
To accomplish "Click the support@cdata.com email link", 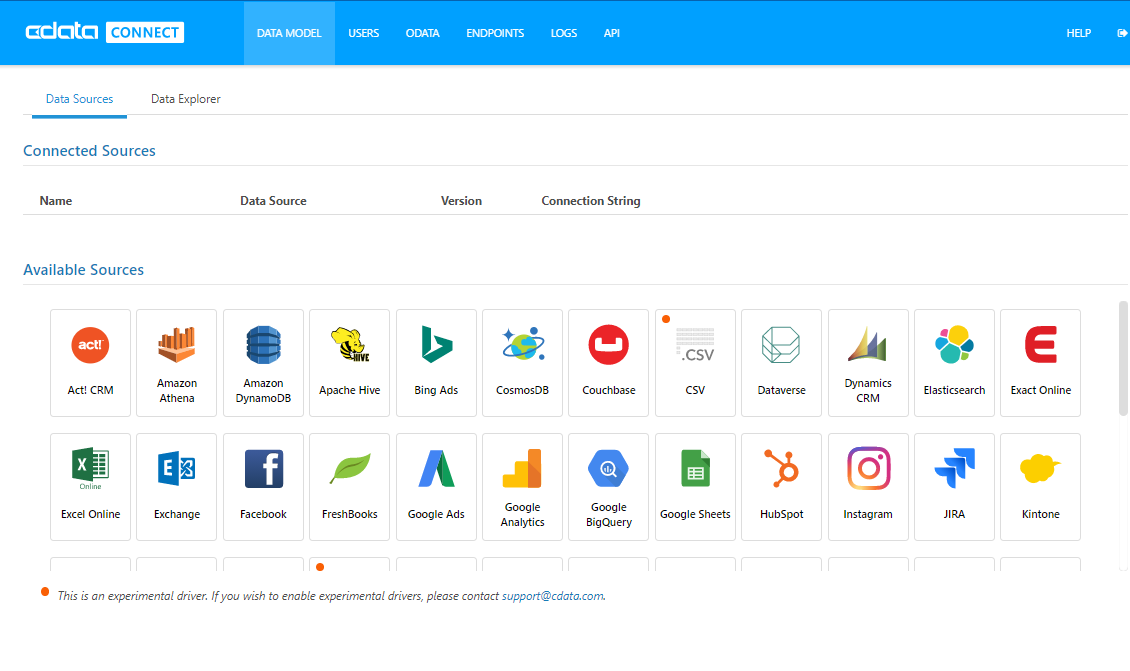I will (x=553, y=596).
